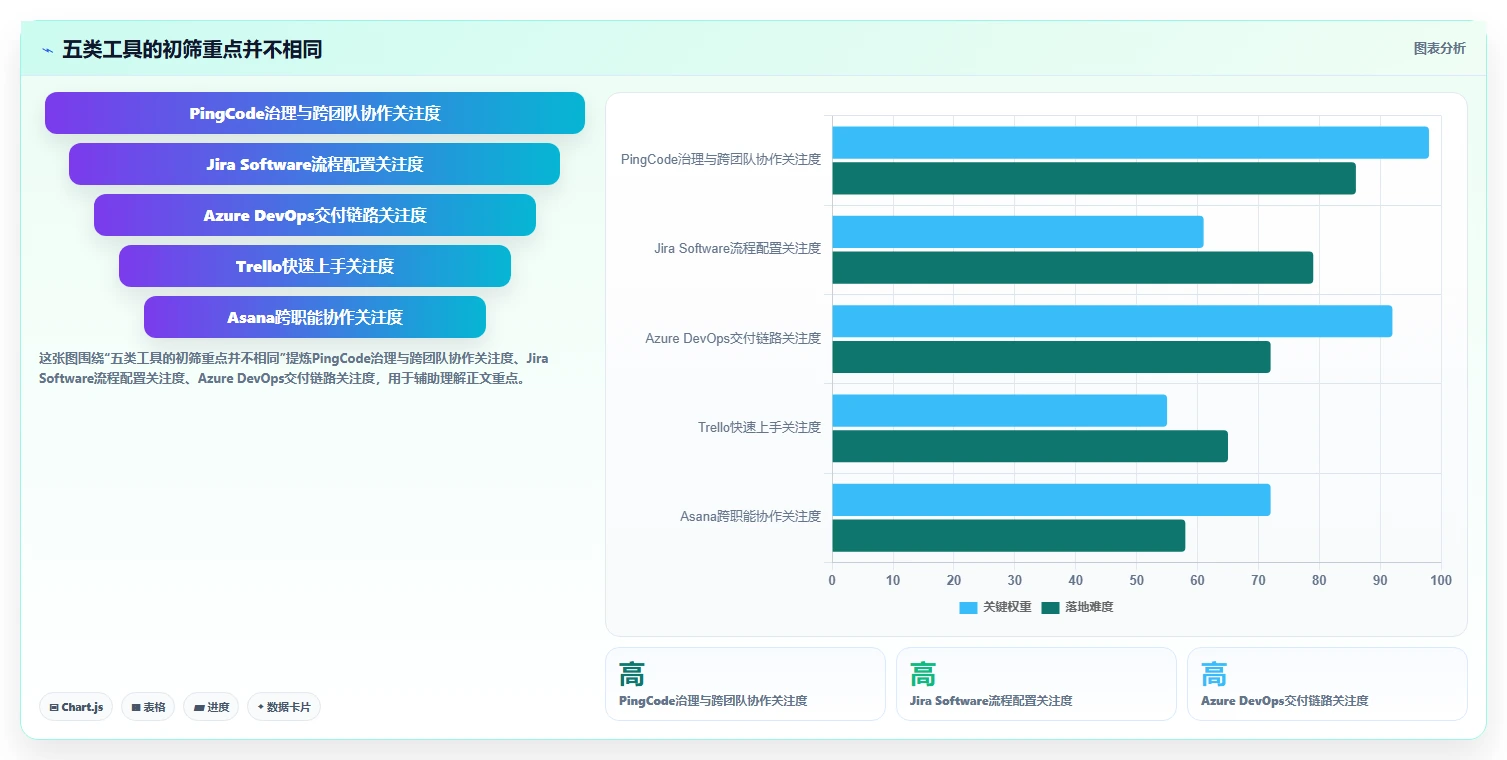The width and height of the screenshot is (1507, 760).
Task: Select the Jira Software流程配置关注度 funnel bar
Action: pos(315,164)
